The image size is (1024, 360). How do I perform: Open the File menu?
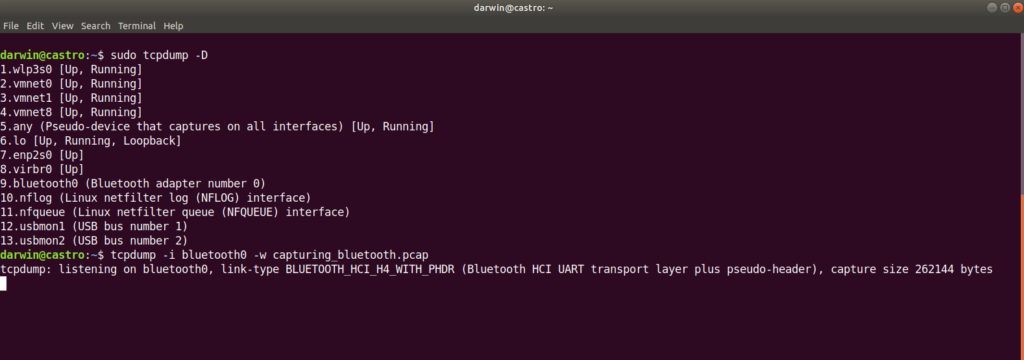pyautogui.click(x=10, y=26)
